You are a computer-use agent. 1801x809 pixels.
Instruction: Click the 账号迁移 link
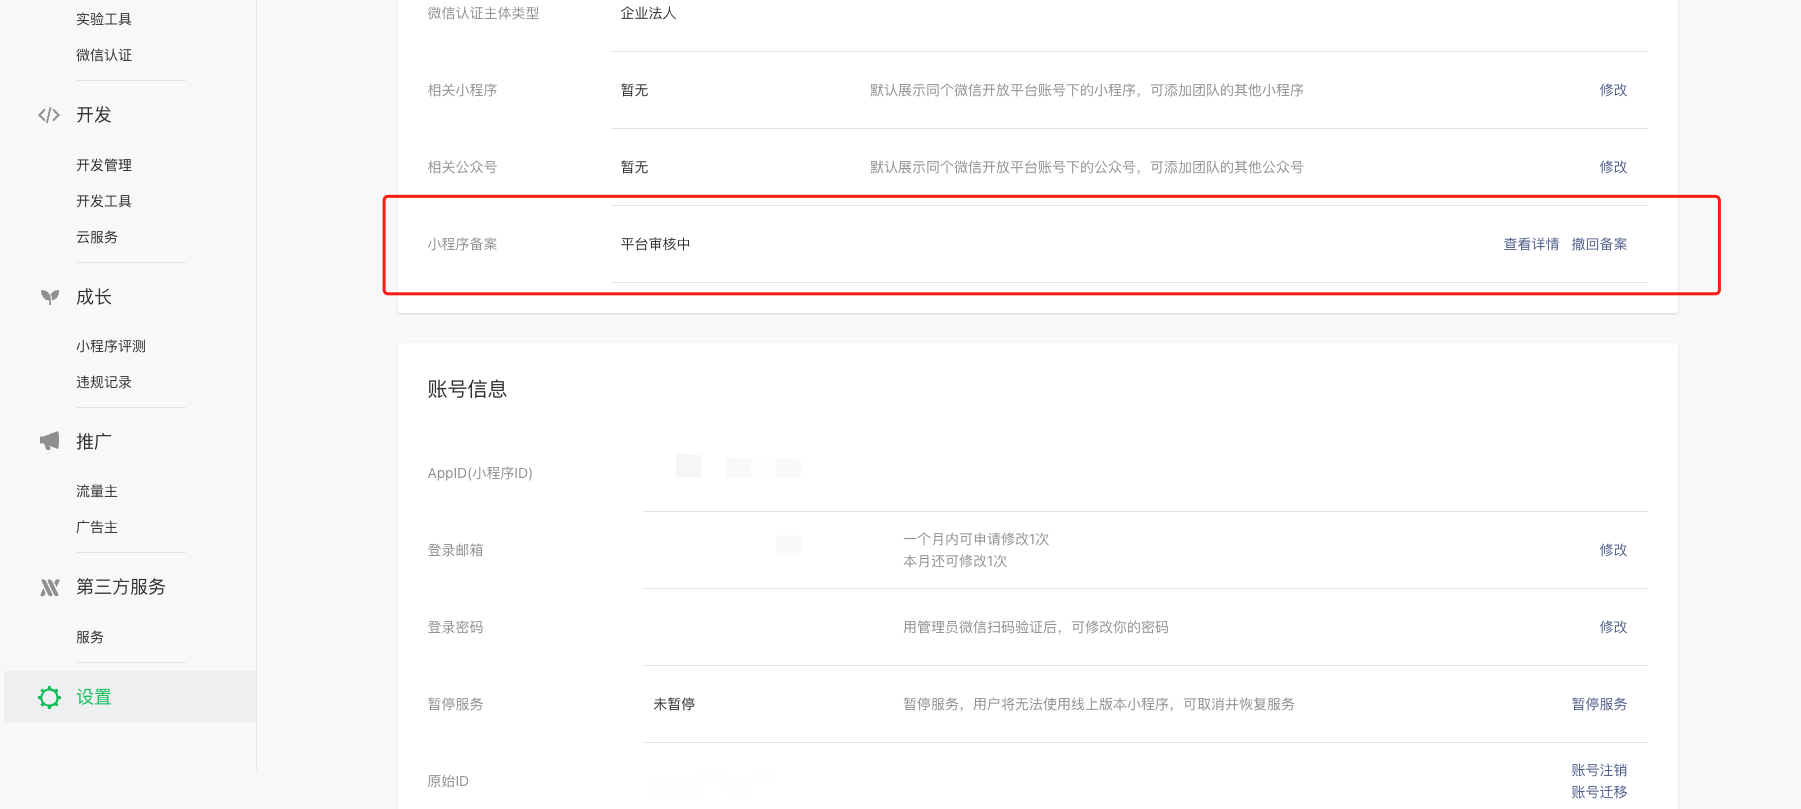1599,792
